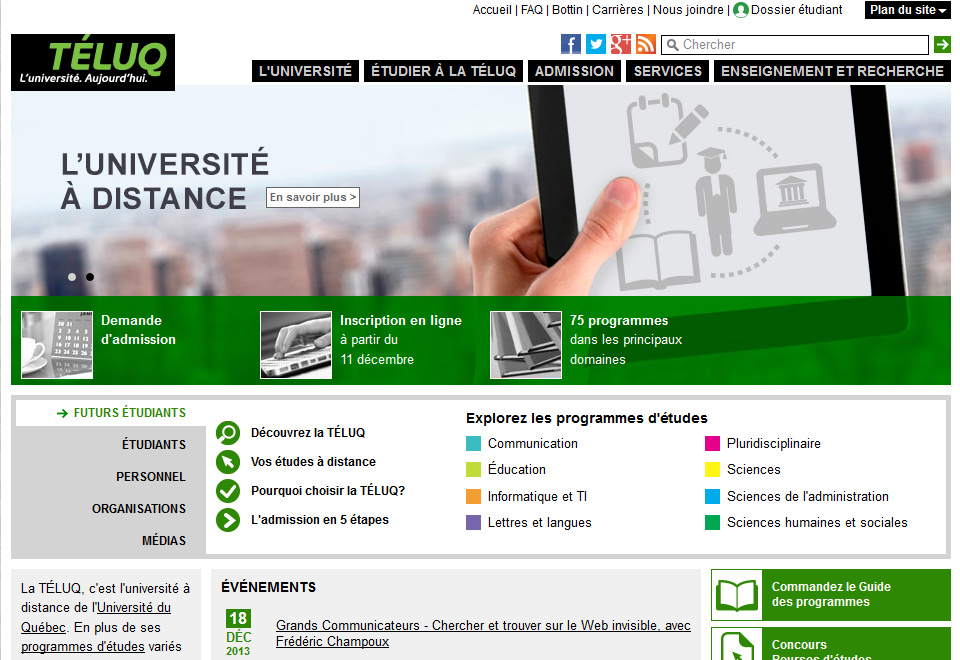Select the PERSONNEL tab
Image resolution: width=960 pixels, height=660 pixels.
point(151,476)
